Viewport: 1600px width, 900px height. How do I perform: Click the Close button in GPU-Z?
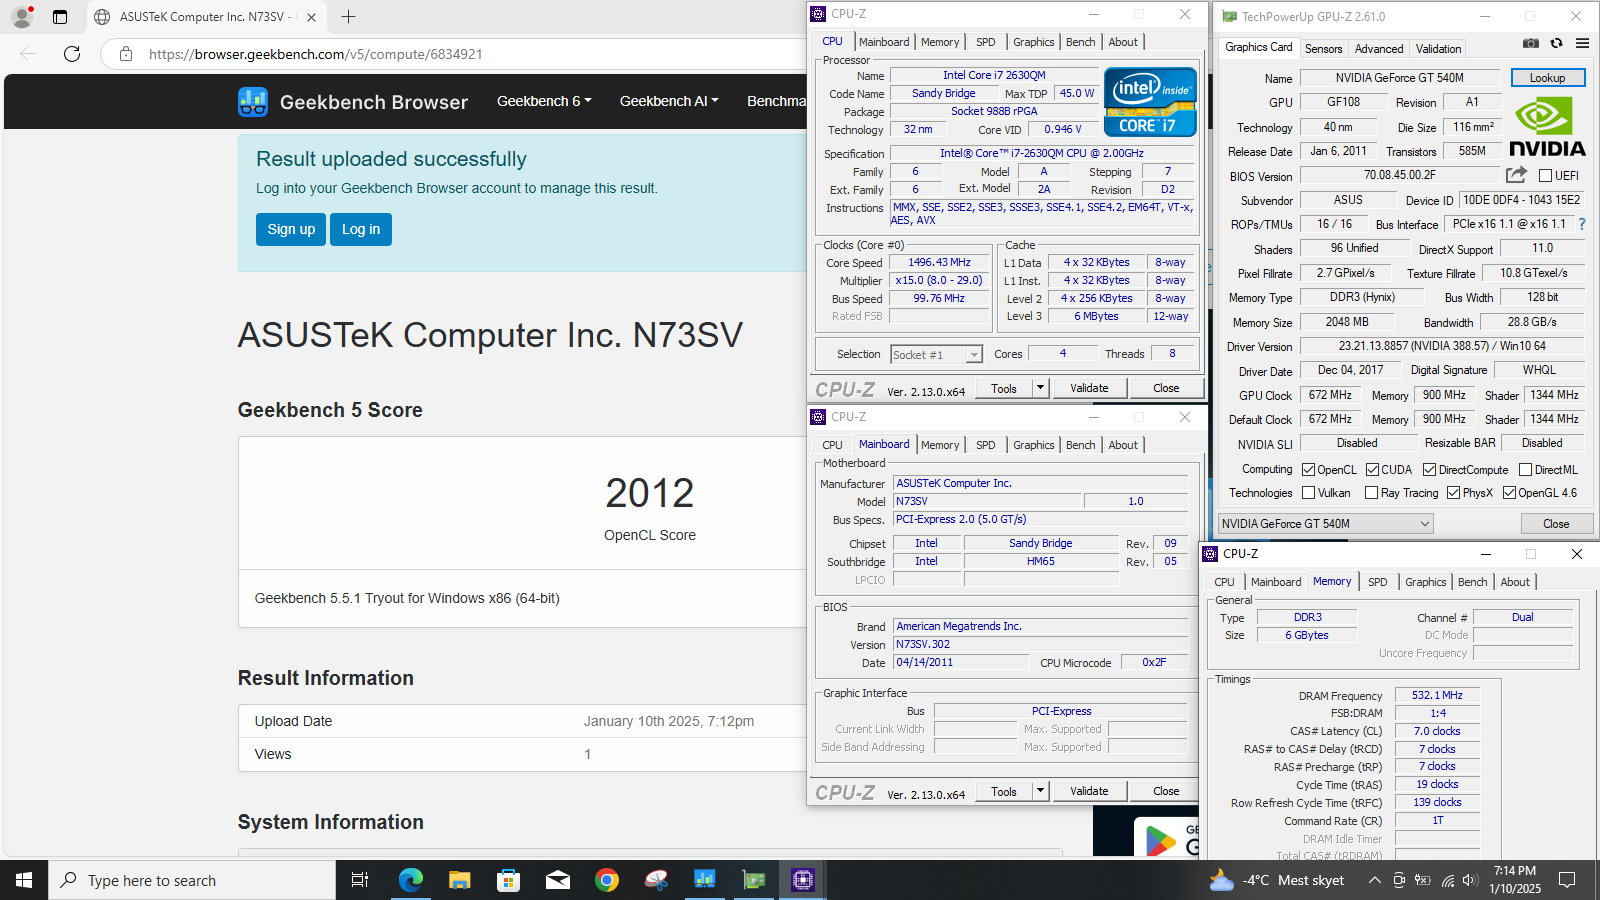pos(1556,524)
